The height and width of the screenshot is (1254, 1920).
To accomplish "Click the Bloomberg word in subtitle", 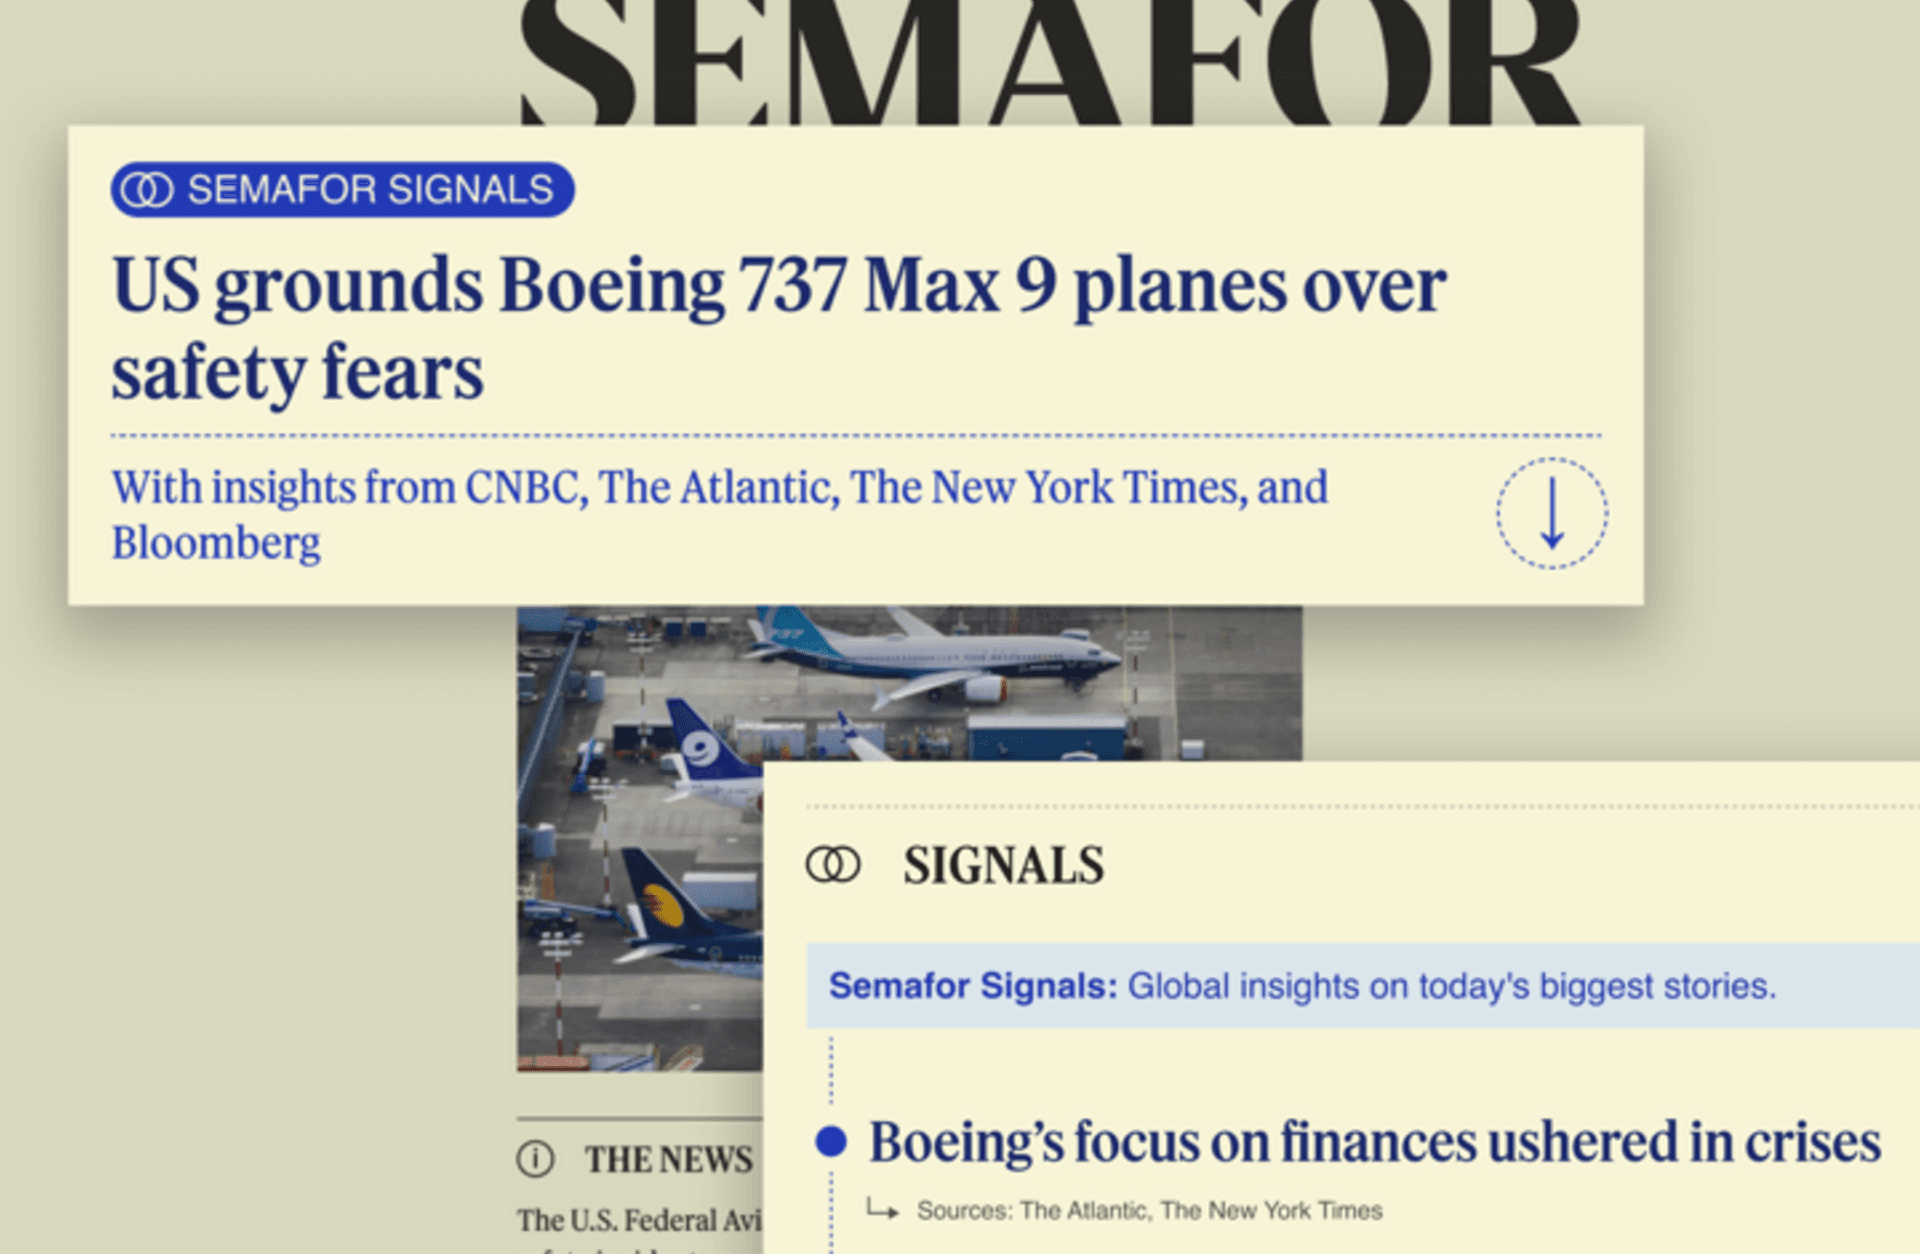I will 216,543.
